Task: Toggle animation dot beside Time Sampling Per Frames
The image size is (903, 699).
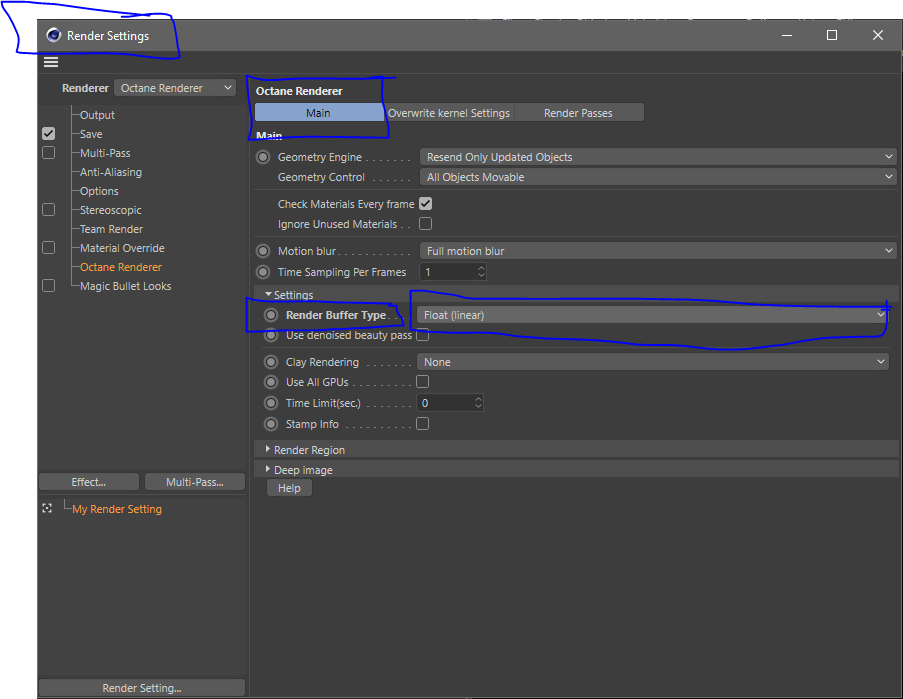Action: point(263,272)
